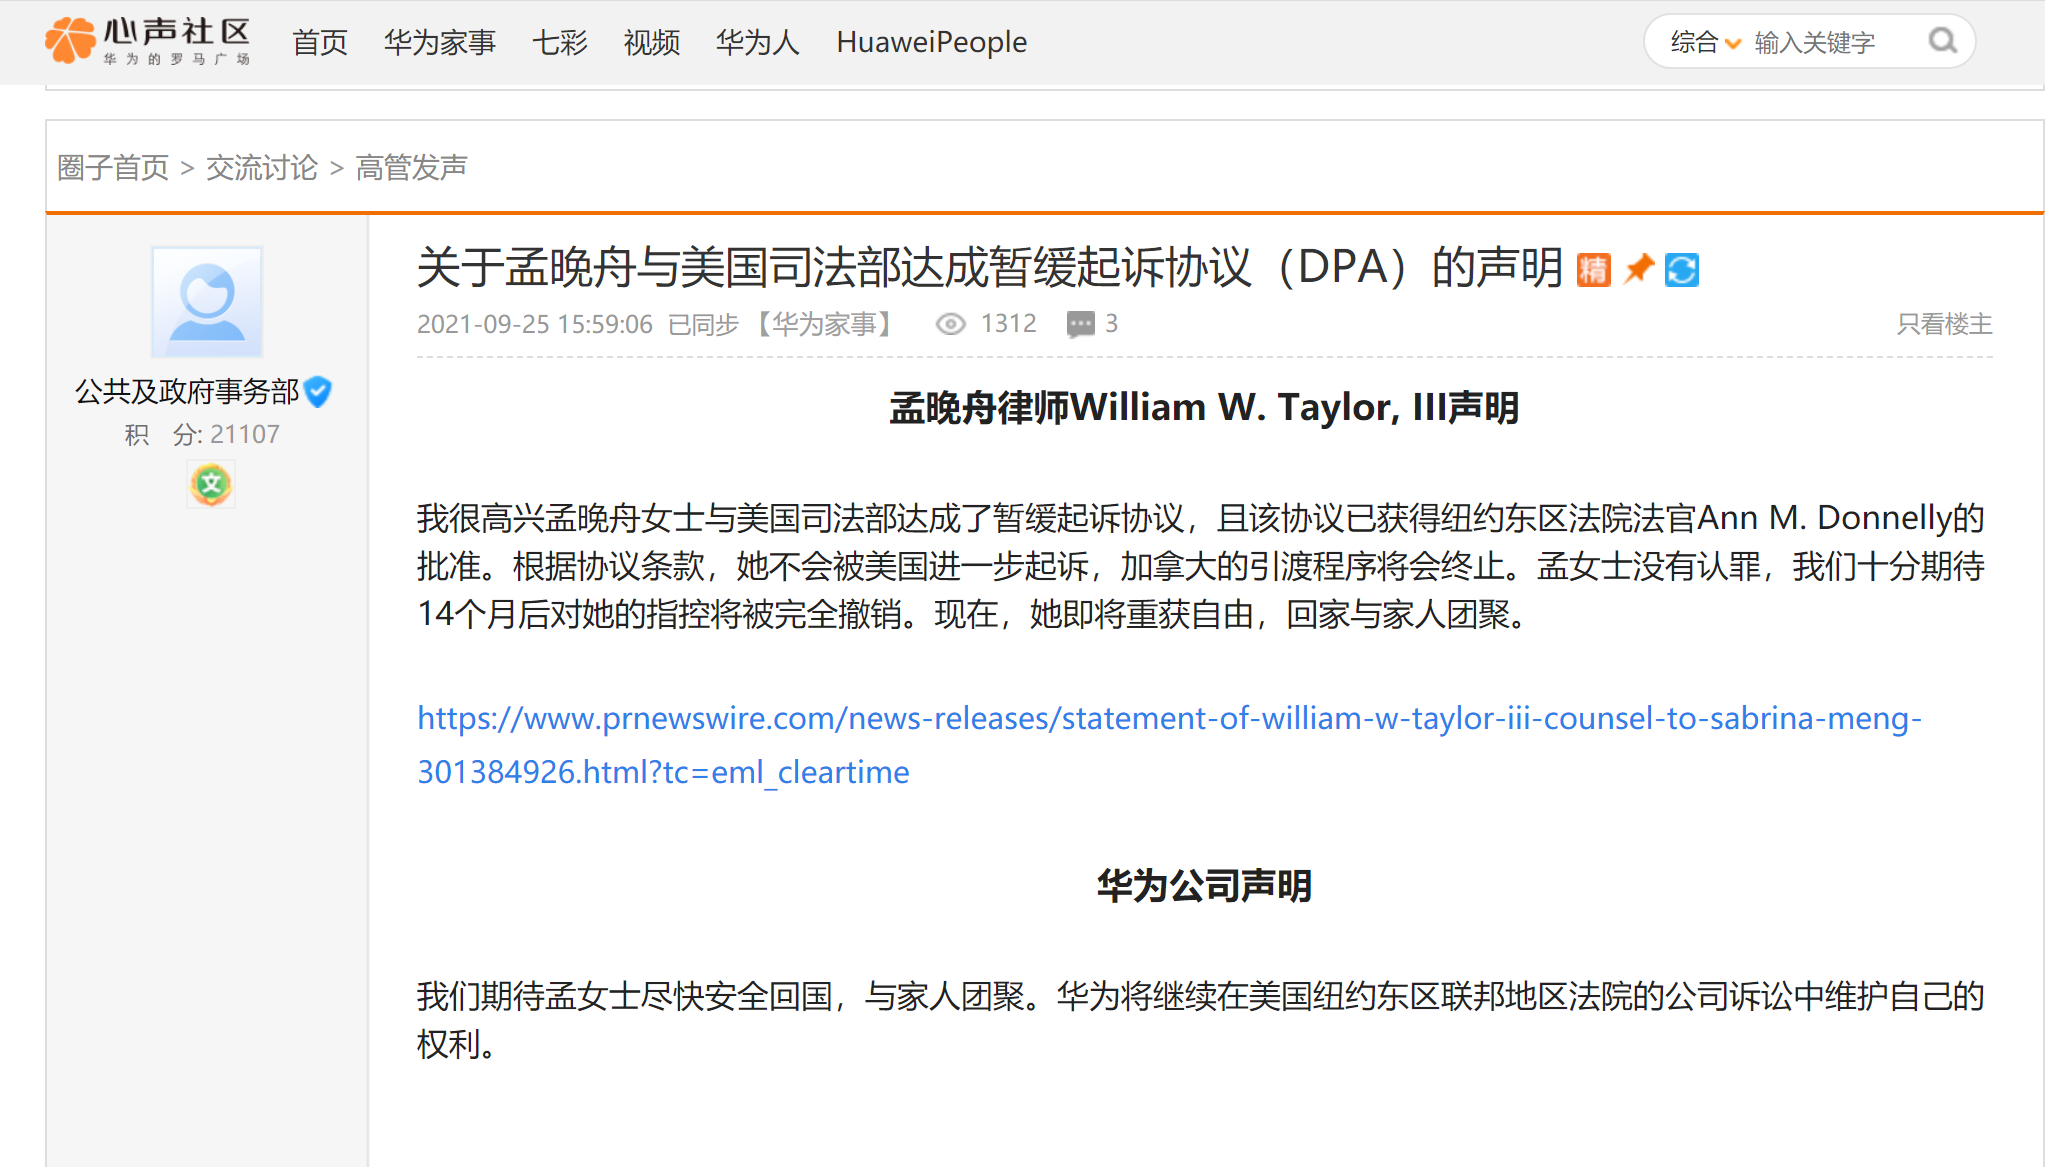Open 公共及政府事务部 user profile
This screenshot has width=2045, height=1167.
pos(187,391)
